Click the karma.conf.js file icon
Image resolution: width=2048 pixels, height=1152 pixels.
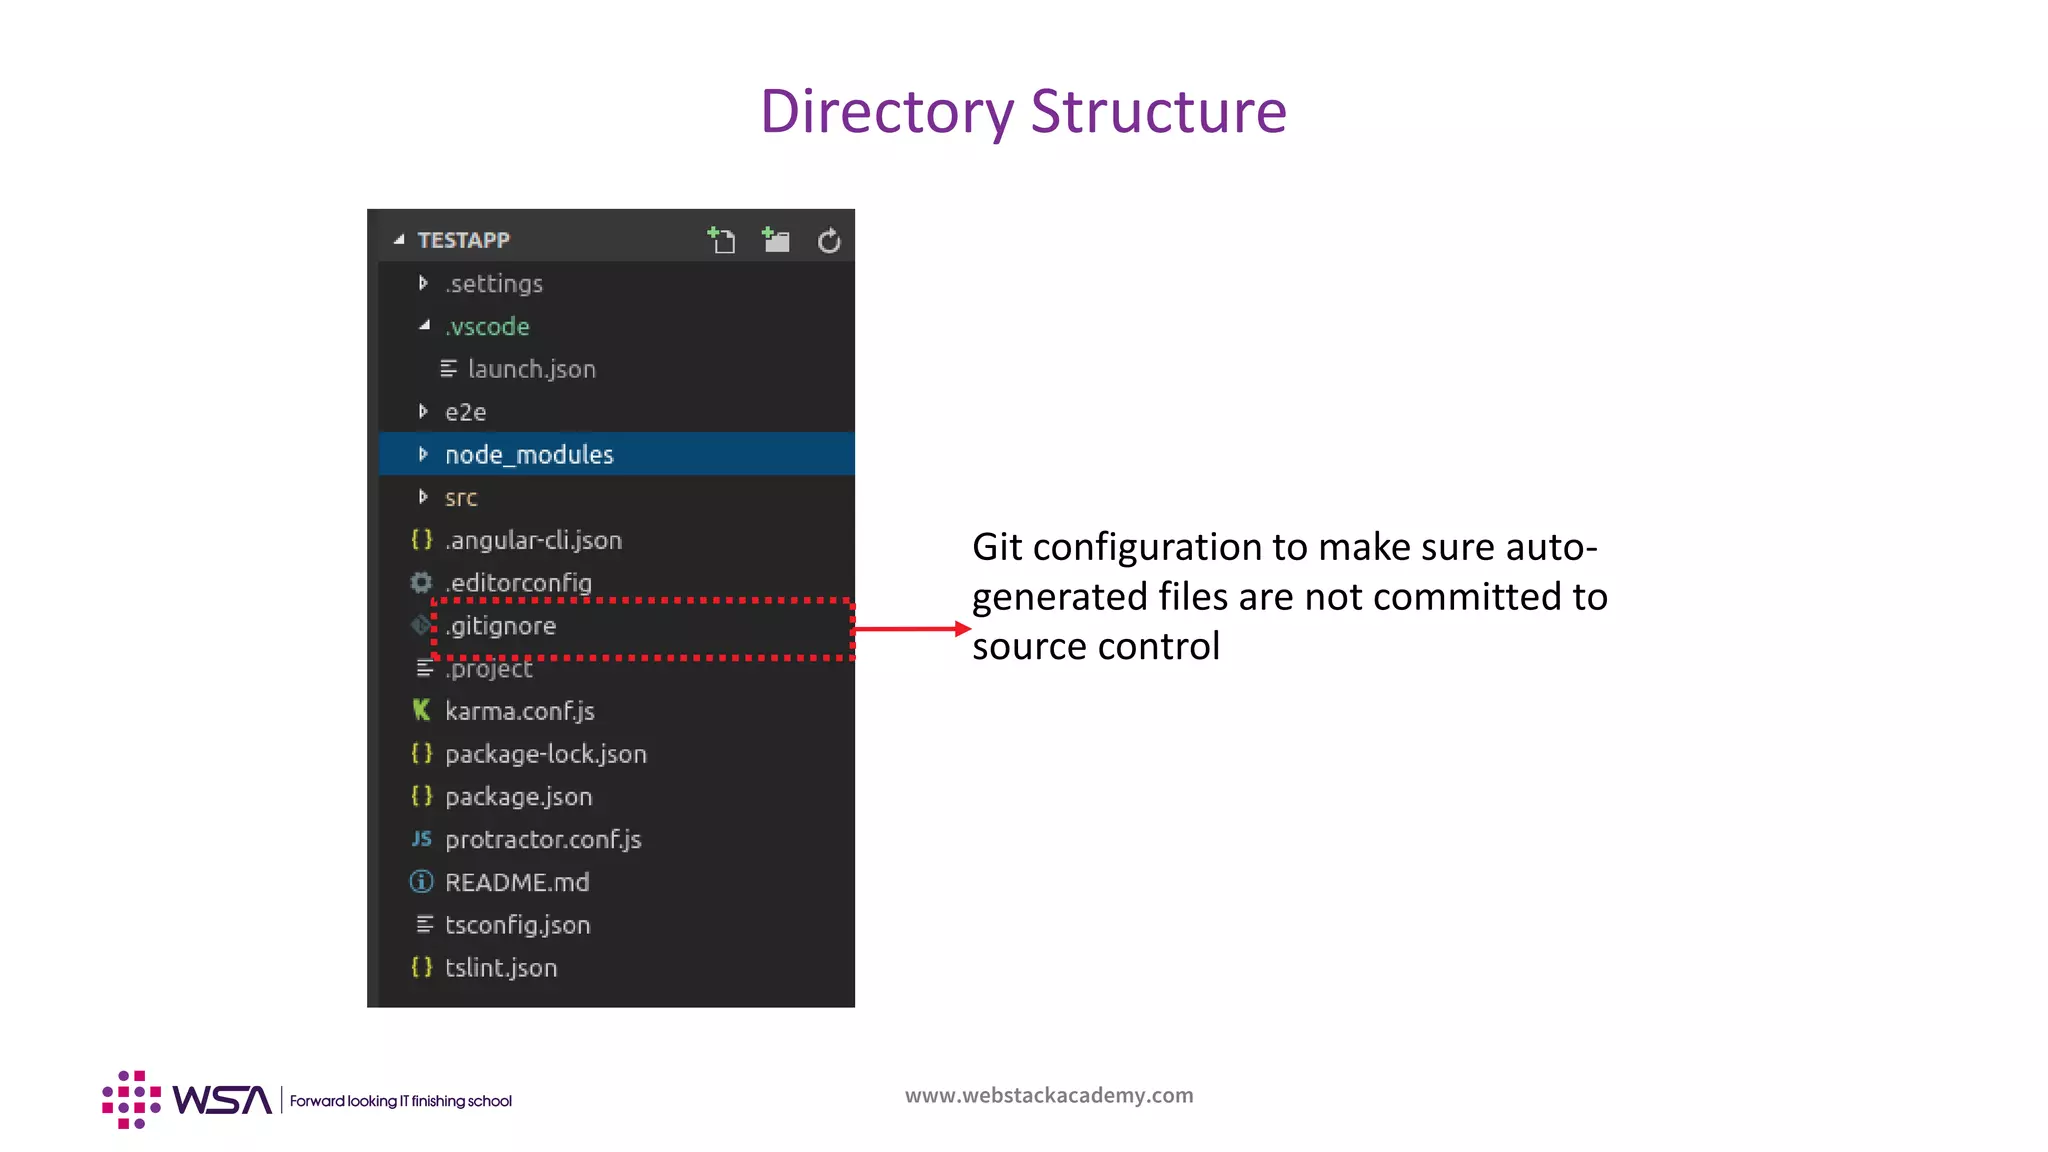[421, 710]
